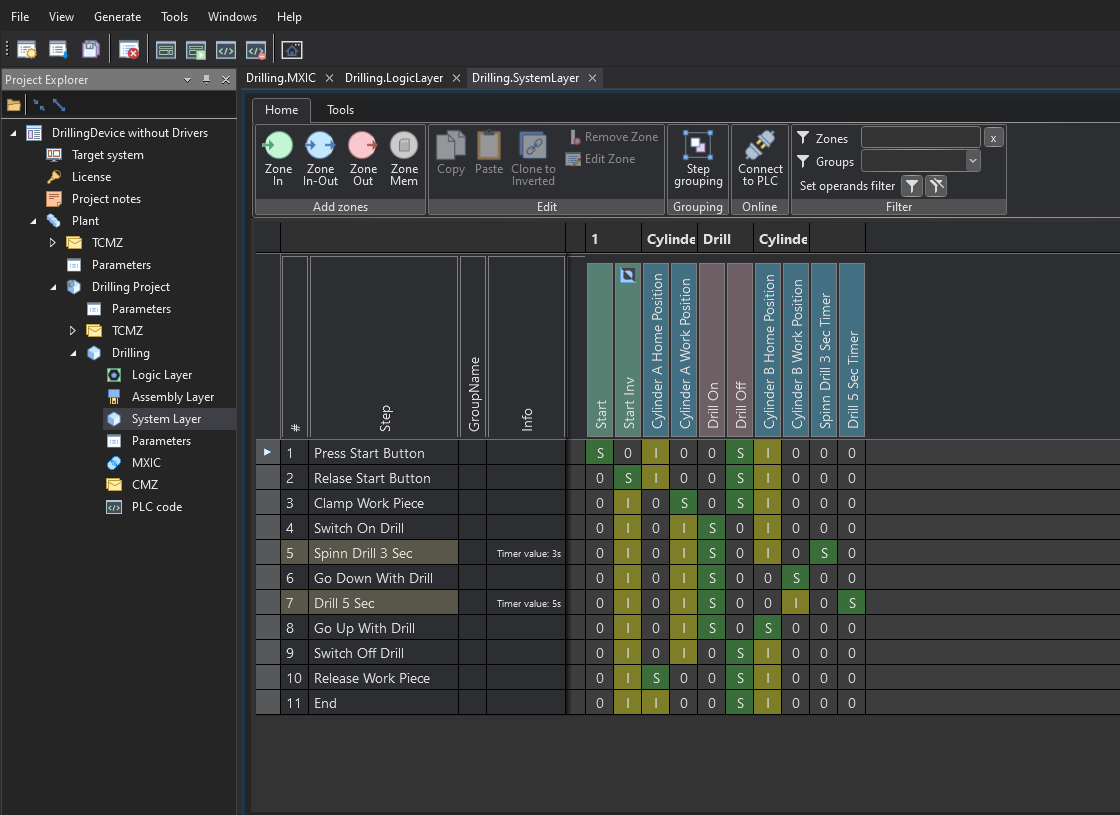The height and width of the screenshot is (815, 1120).
Task: Click the 'Timer value: 5s' info cell
Action: pyautogui.click(x=528, y=604)
